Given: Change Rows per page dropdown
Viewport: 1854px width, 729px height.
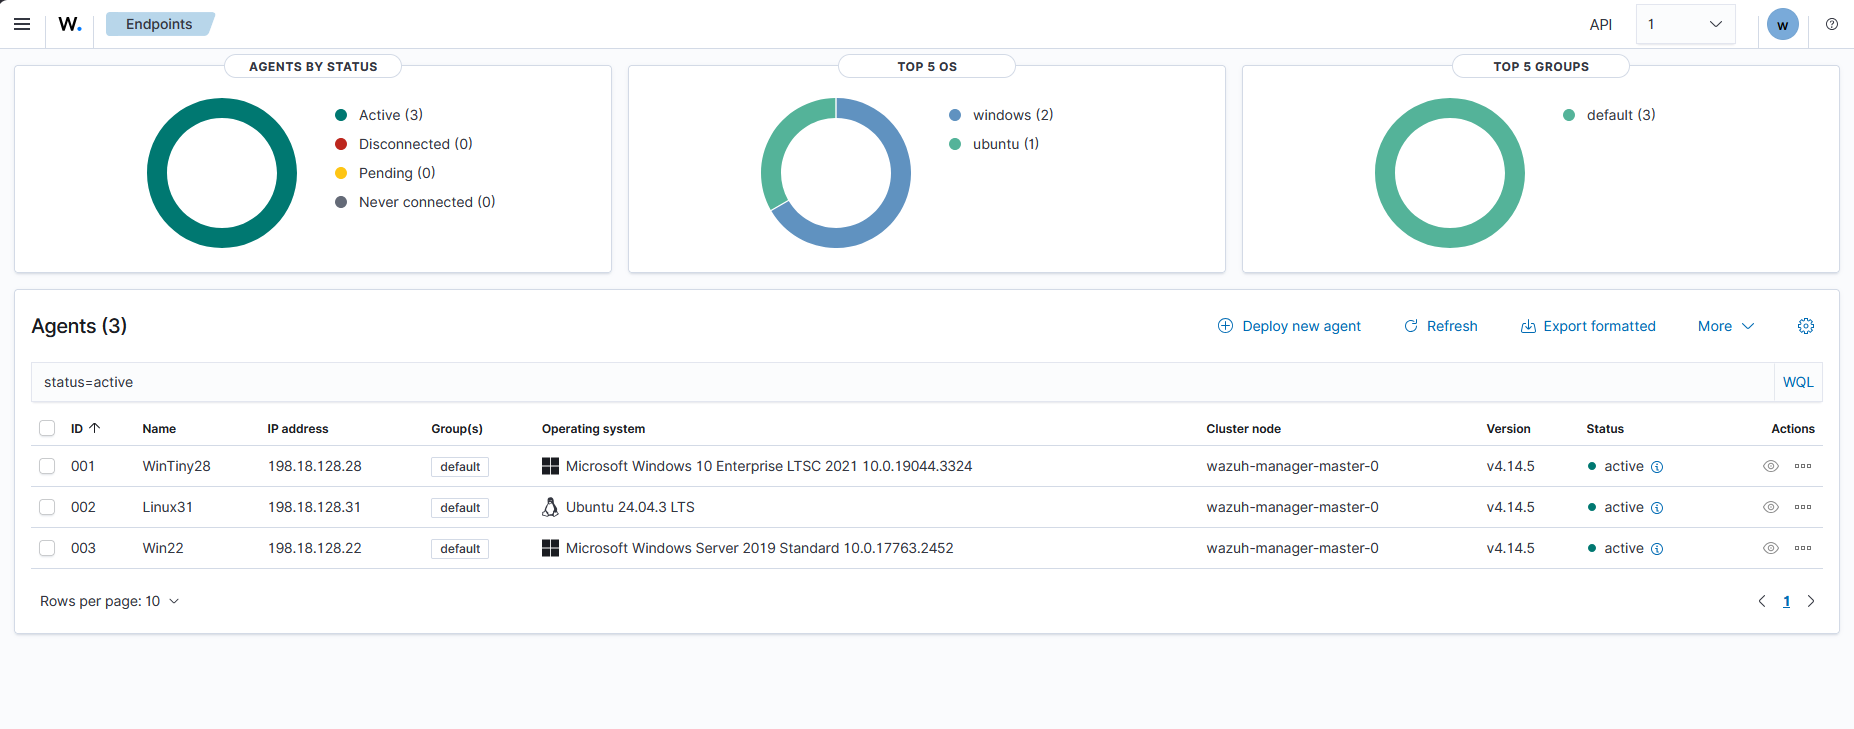Looking at the screenshot, I should [x=109, y=601].
